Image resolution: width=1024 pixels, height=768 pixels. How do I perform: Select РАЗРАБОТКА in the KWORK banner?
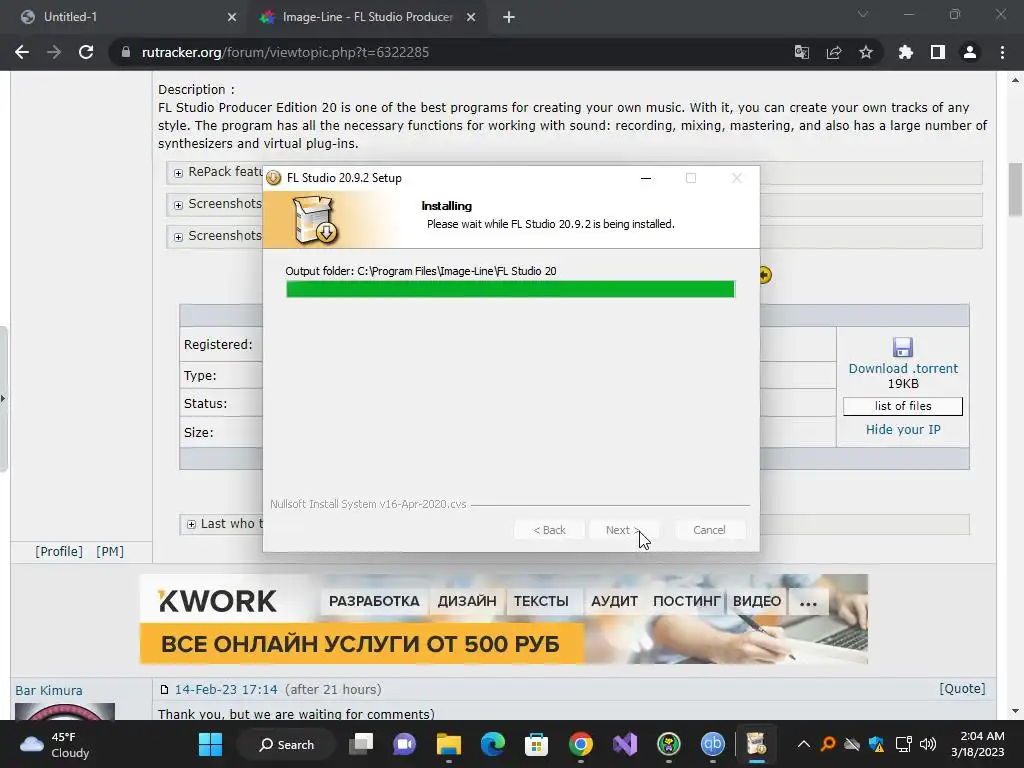click(x=374, y=601)
